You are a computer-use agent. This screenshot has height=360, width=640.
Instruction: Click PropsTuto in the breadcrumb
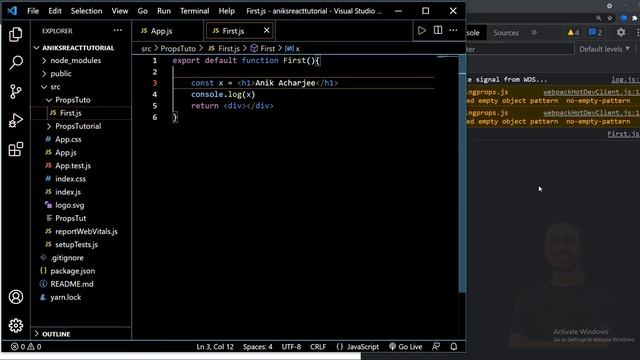178,49
